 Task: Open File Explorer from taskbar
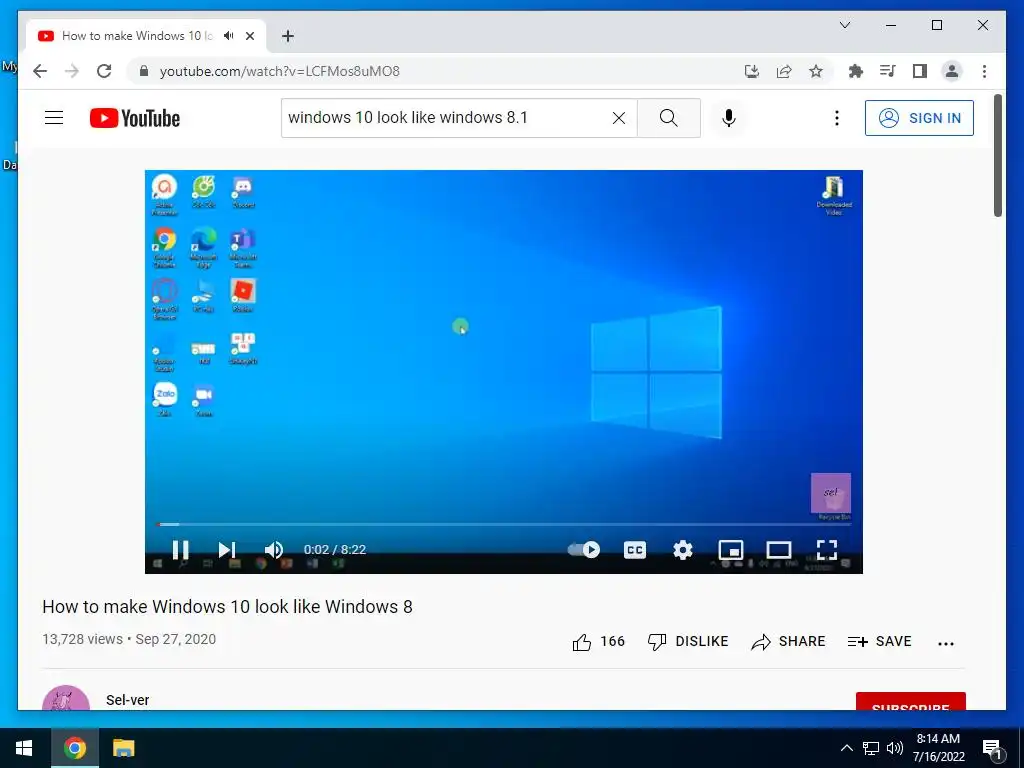(123, 748)
